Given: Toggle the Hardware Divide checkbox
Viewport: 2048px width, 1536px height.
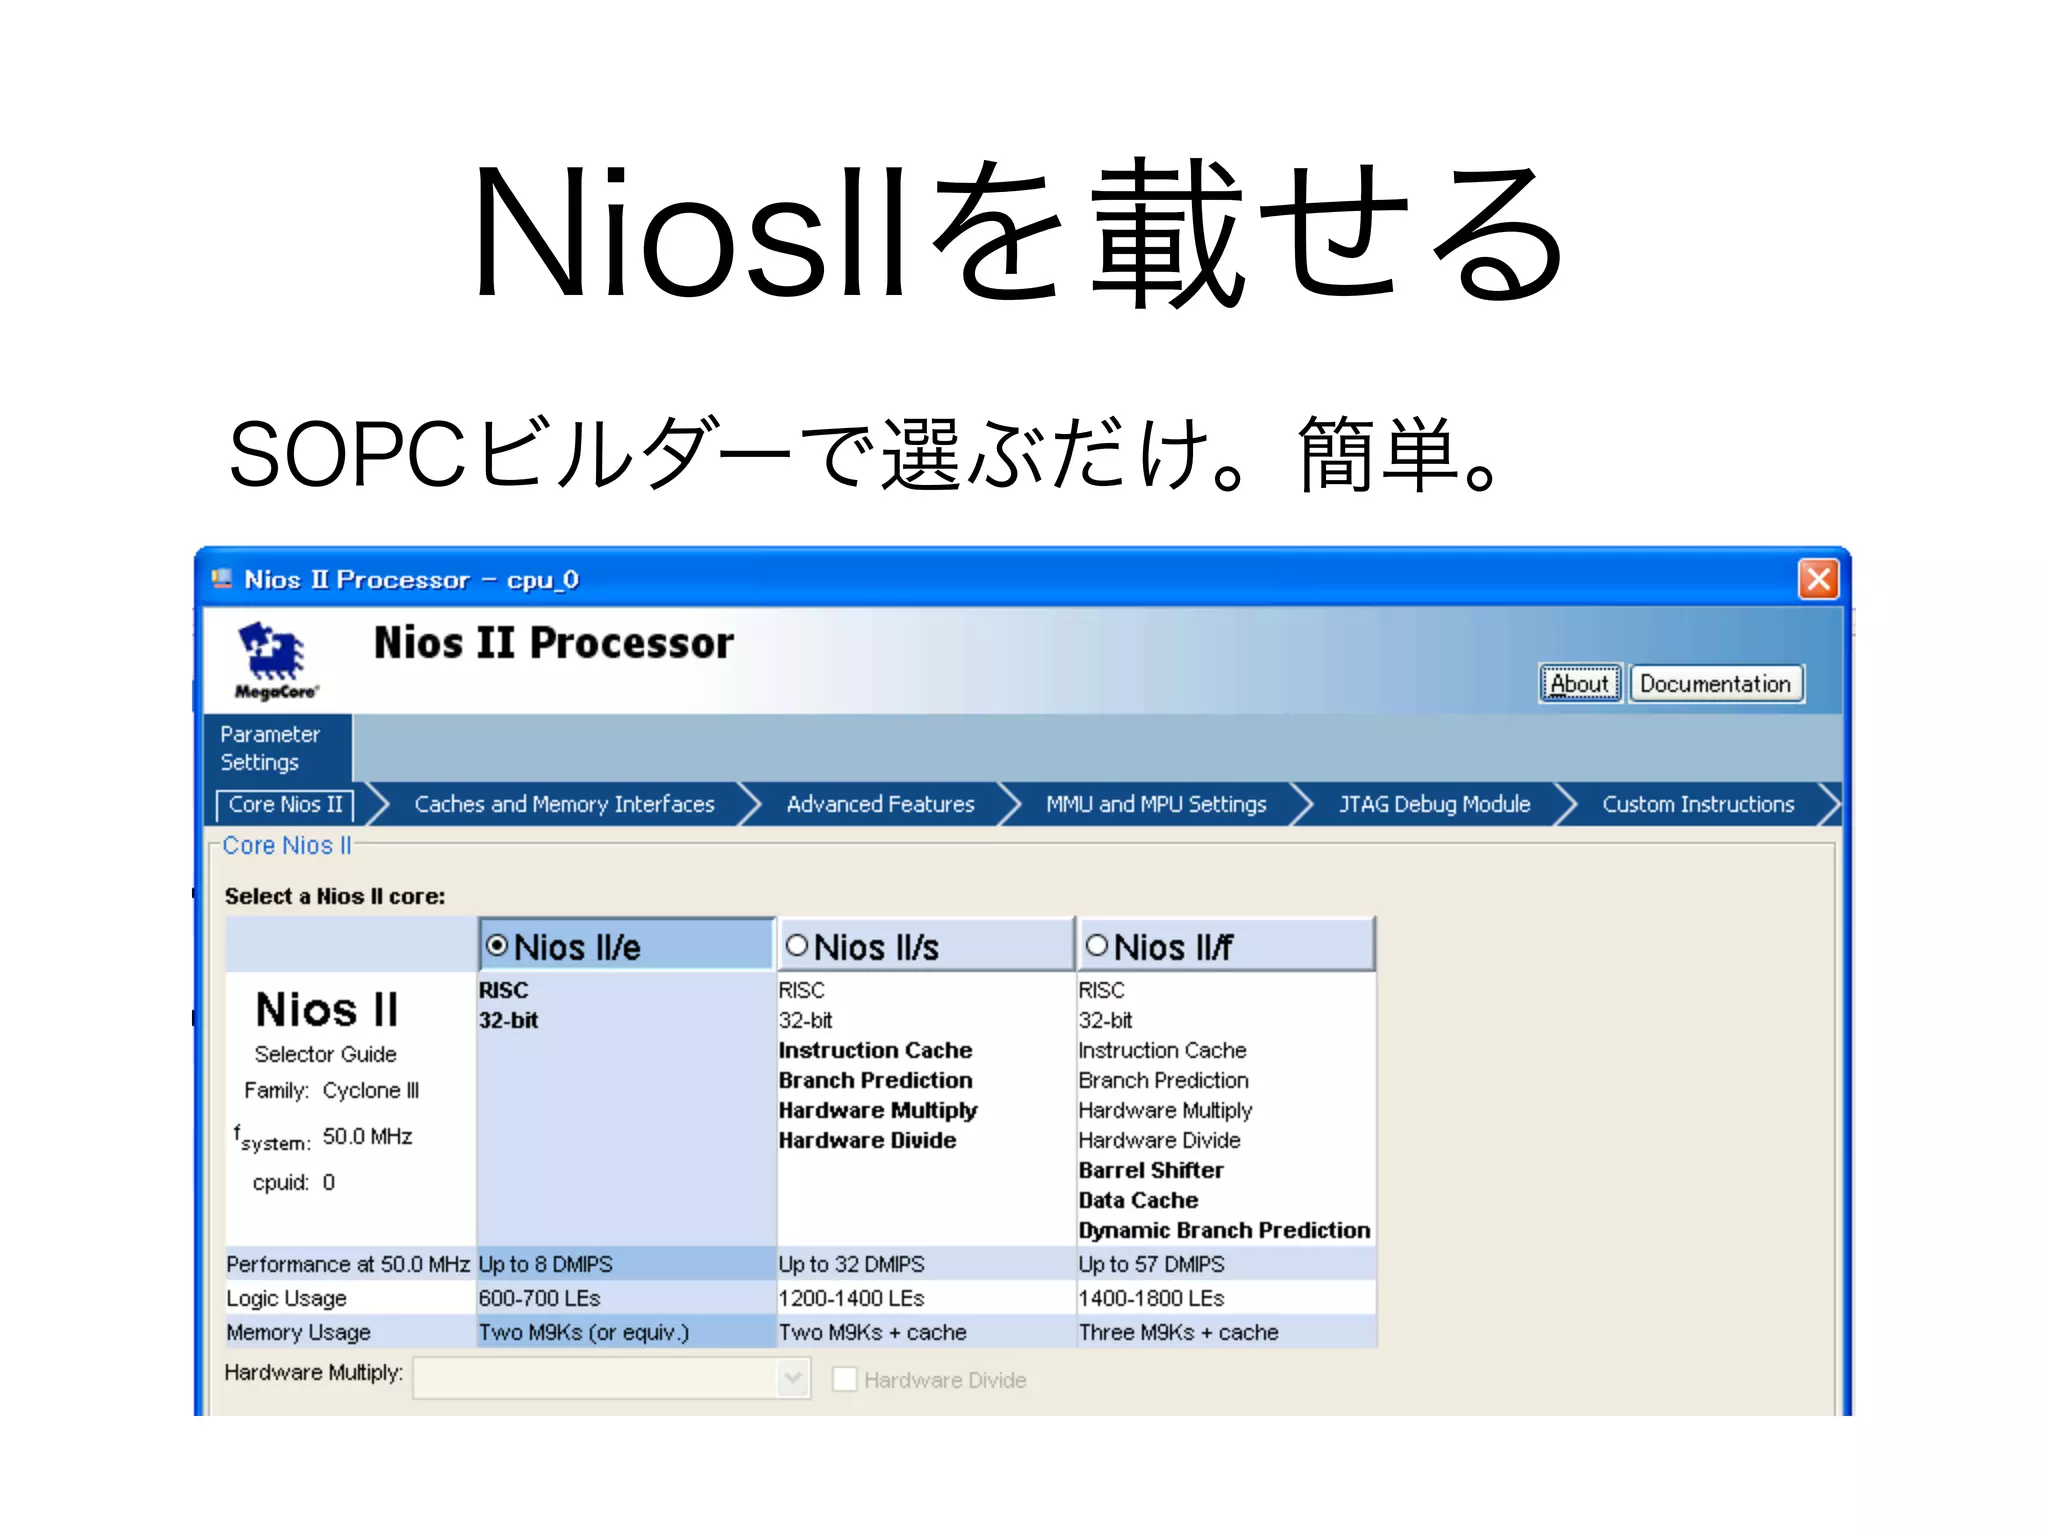Looking at the screenshot, I should coord(845,1380).
